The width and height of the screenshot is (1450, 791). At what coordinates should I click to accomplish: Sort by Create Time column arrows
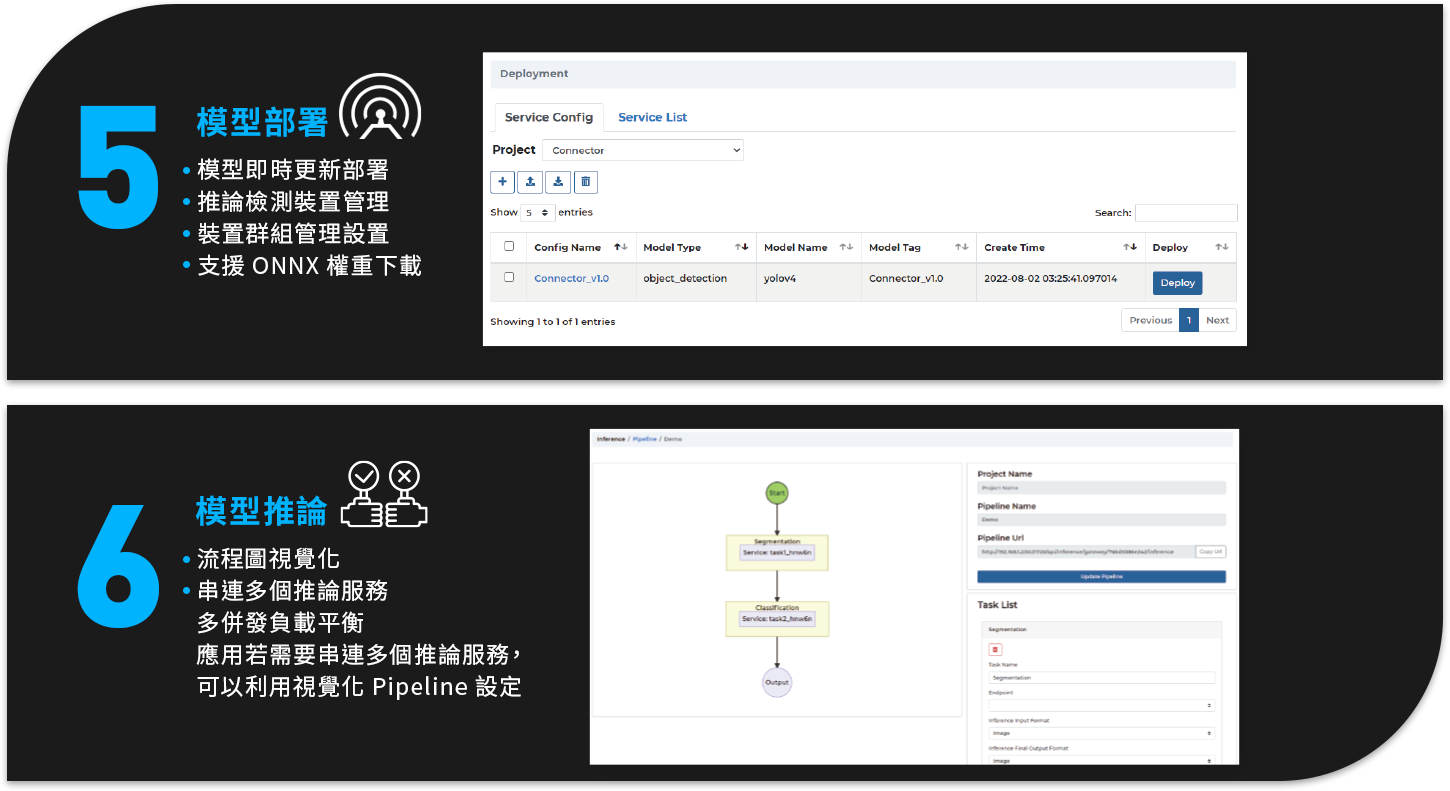click(x=1130, y=247)
